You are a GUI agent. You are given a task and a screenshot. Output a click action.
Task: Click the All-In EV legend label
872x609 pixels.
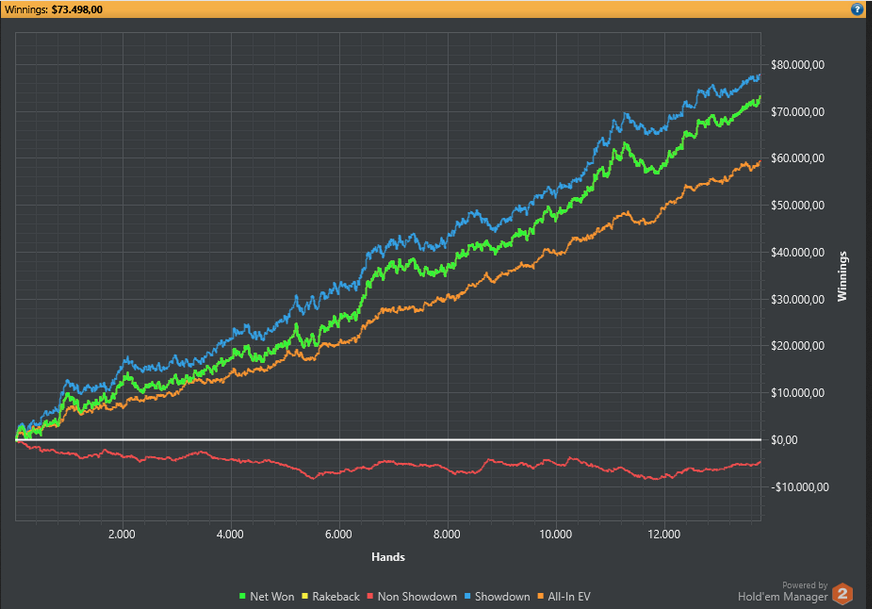point(569,596)
